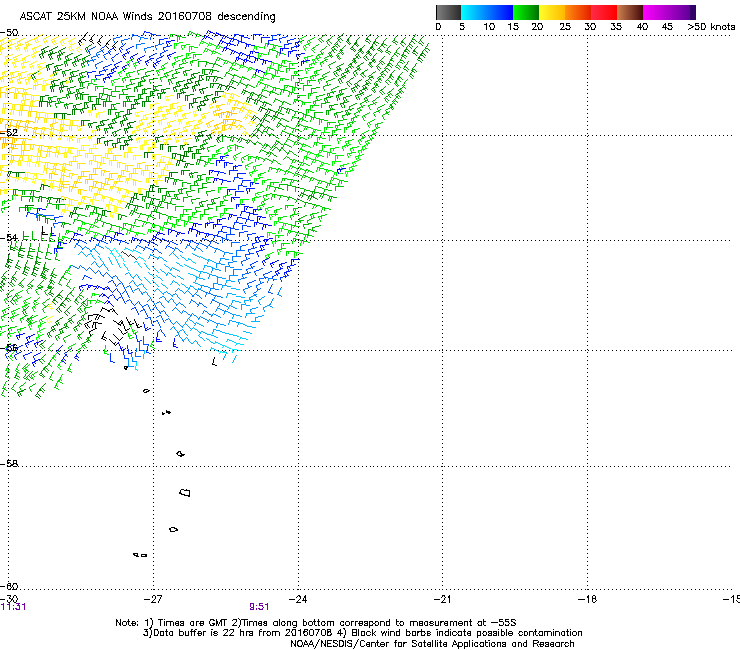The height and width of the screenshot is (650, 740).
Task: Click the dark purple 45-50 knots legend segment
Action: tap(682, 12)
